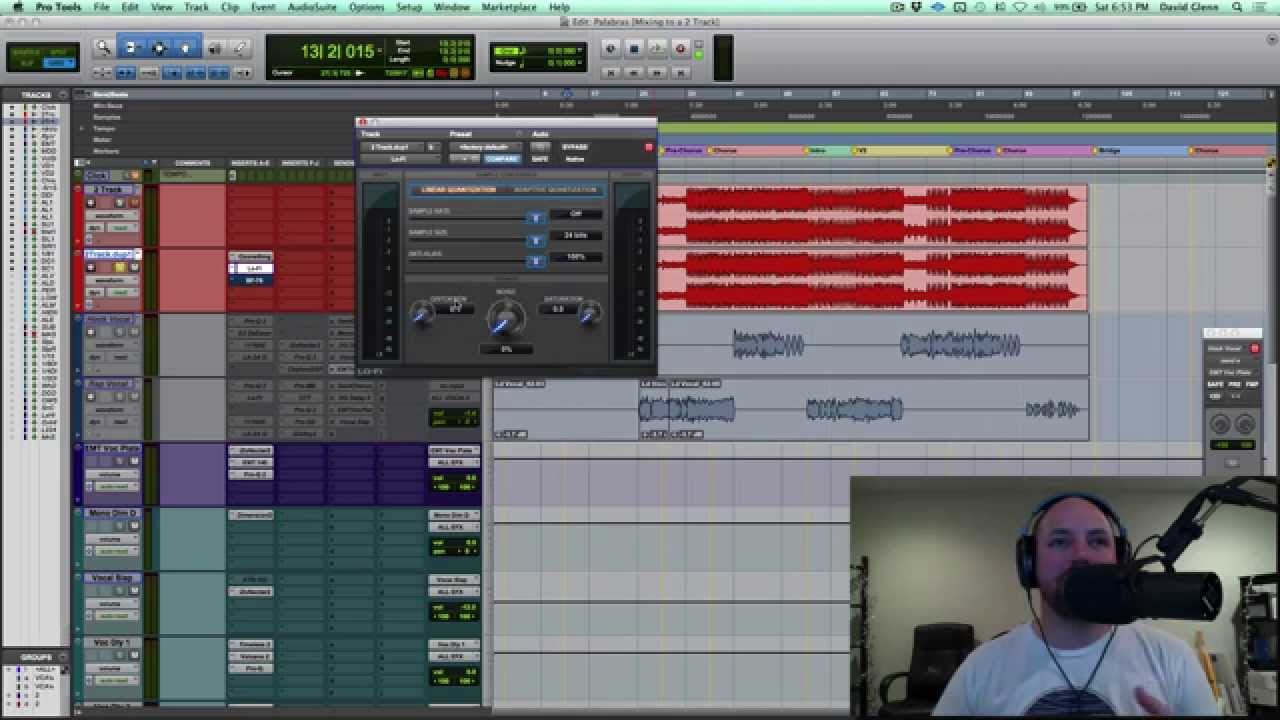This screenshot has height=720, width=1280.
Task: Click Return to Zero transport button
Action: tap(610, 72)
